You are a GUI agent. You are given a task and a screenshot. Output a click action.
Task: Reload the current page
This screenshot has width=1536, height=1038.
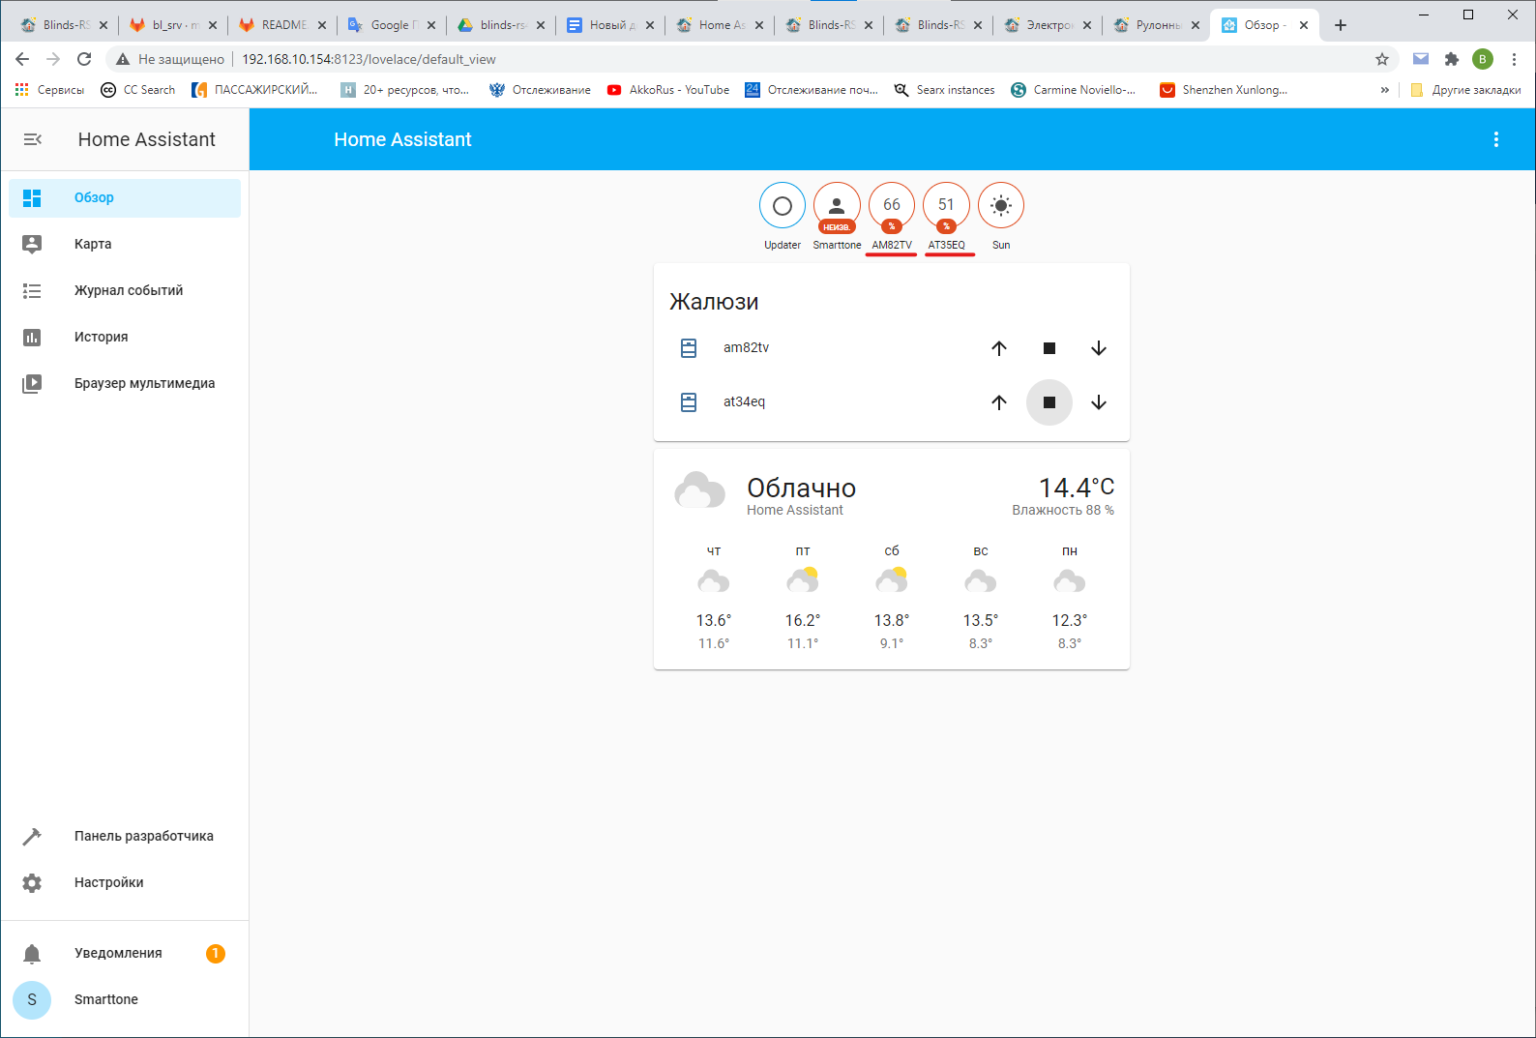(x=84, y=59)
